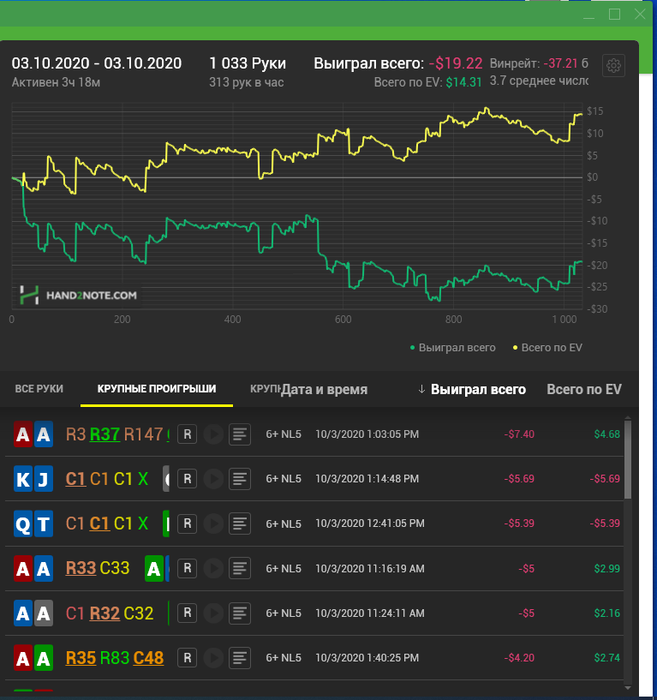This screenshot has width=657, height=700.
Task: Select КРУПНЫЕ ПРОИГРЫШИ tab
Action: tap(157, 389)
